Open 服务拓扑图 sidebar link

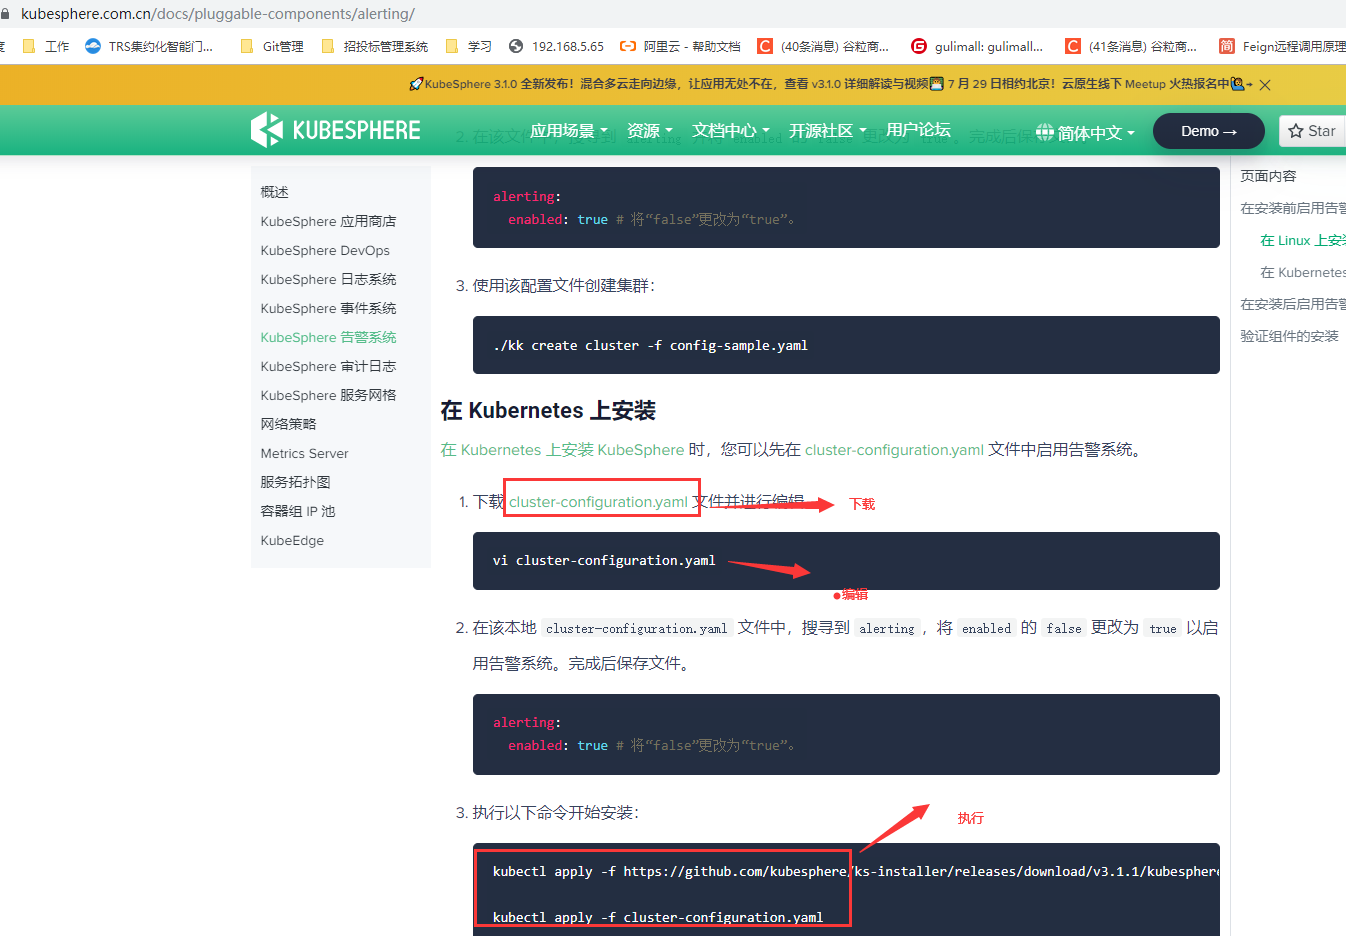[x=295, y=482]
